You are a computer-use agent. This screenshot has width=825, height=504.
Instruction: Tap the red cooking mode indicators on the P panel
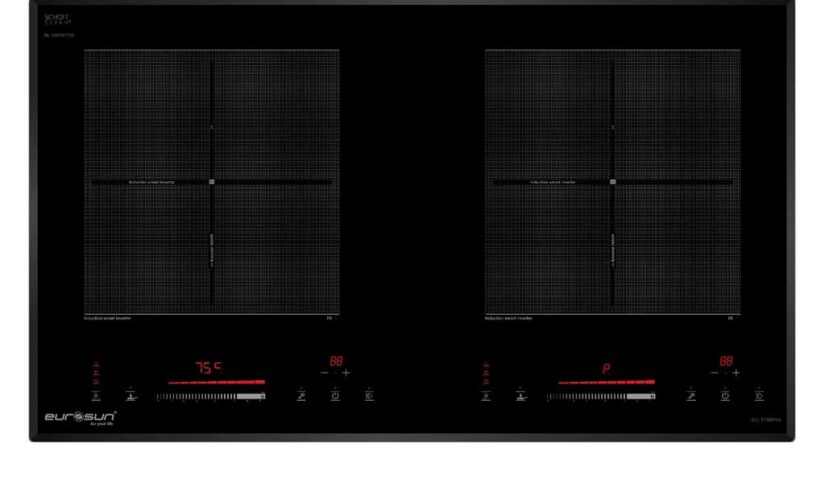486,373
